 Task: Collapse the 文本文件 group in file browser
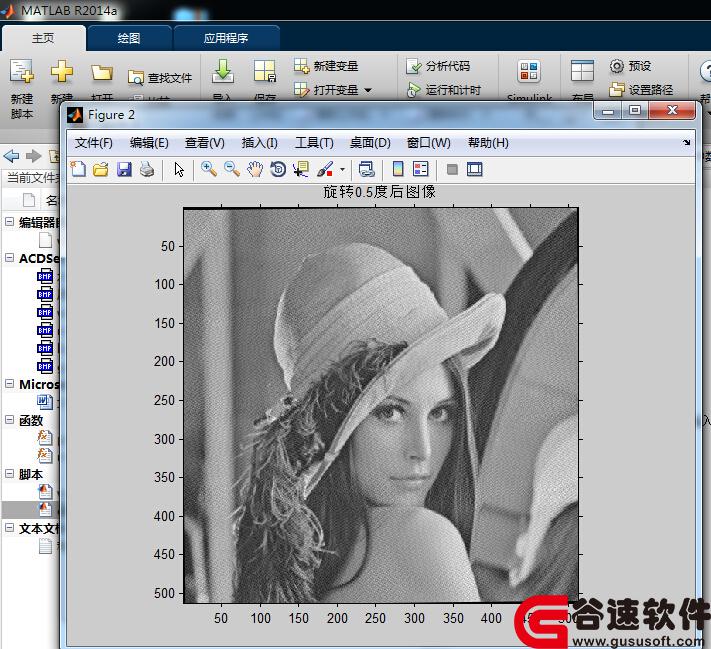click(x=9, y=527)
